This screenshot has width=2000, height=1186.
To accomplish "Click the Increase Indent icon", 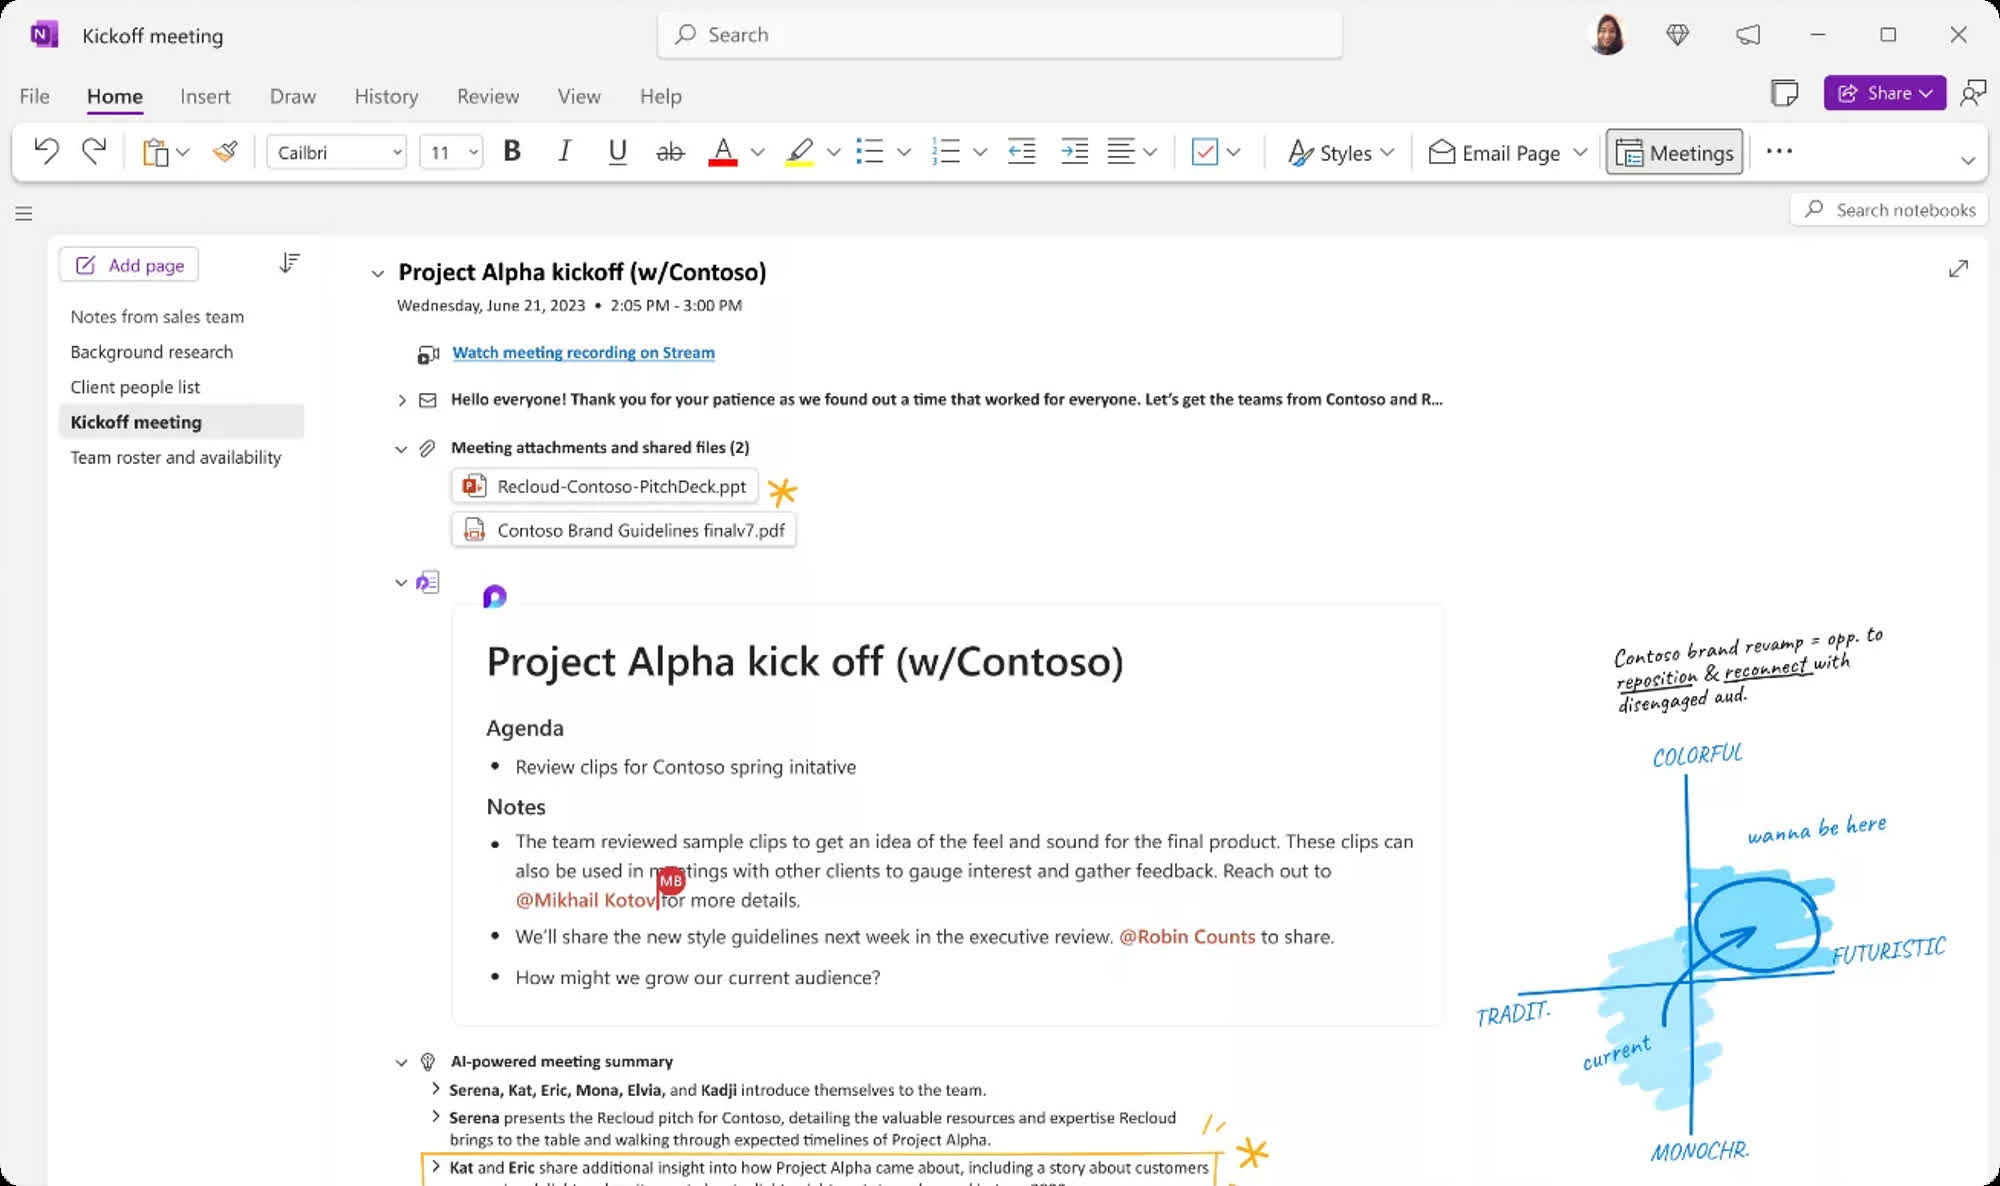I will 1074,152.
